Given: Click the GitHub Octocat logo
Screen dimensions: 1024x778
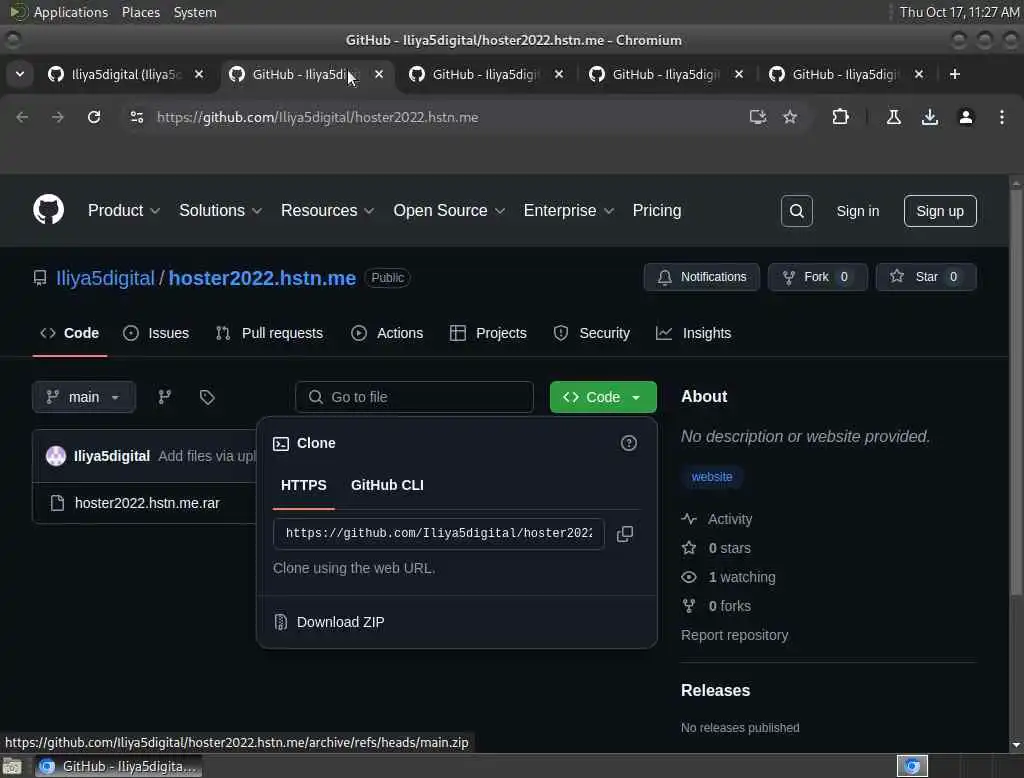Looking at the screenshot, I should pos(48,210).
